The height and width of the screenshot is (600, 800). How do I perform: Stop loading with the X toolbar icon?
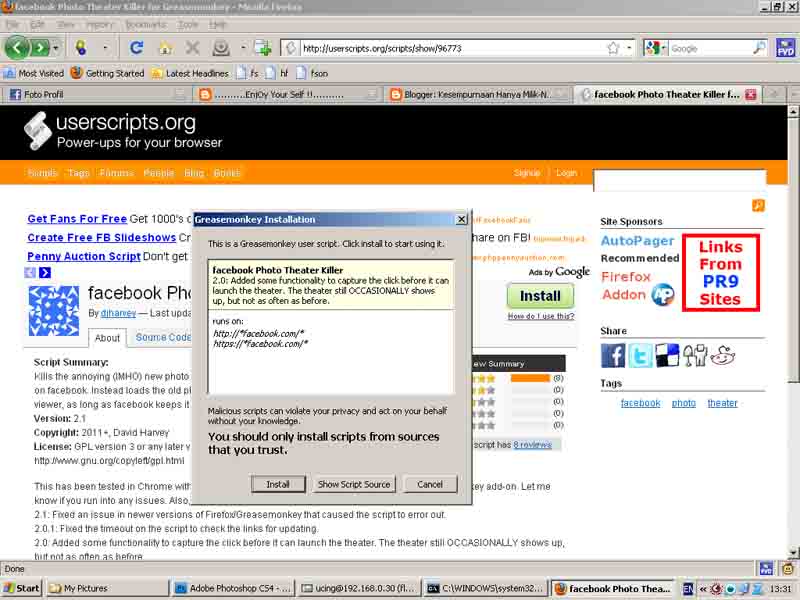[192, 48]
